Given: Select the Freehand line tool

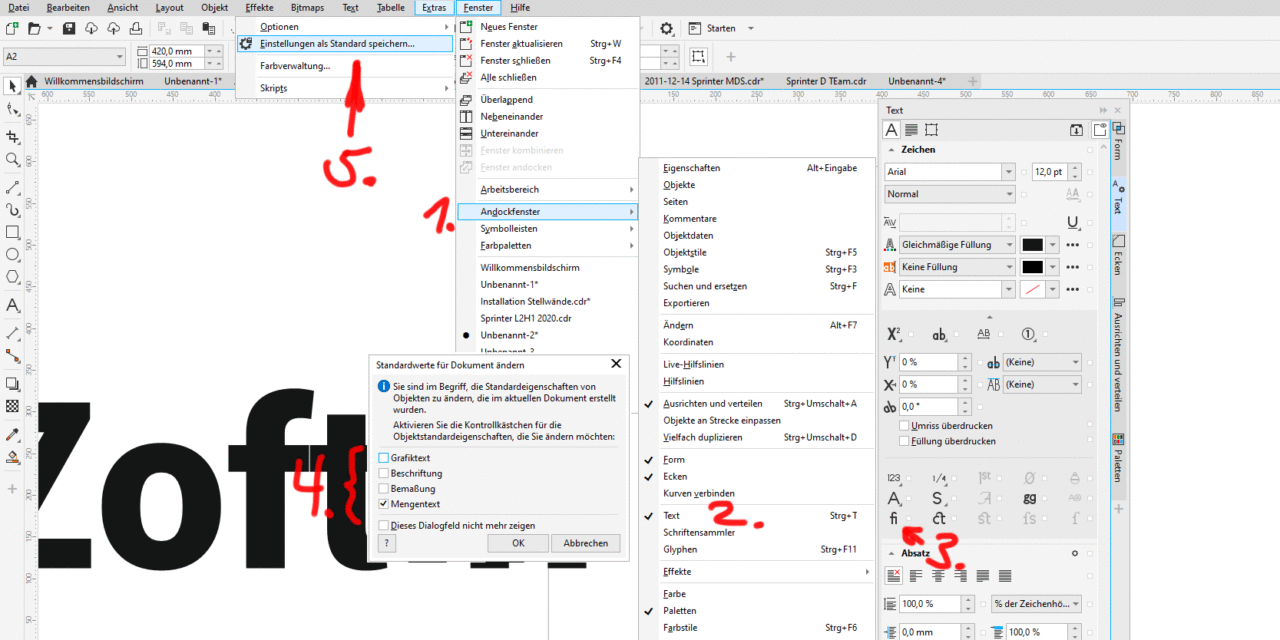Looking at the screenshot, I should [12, 187].
